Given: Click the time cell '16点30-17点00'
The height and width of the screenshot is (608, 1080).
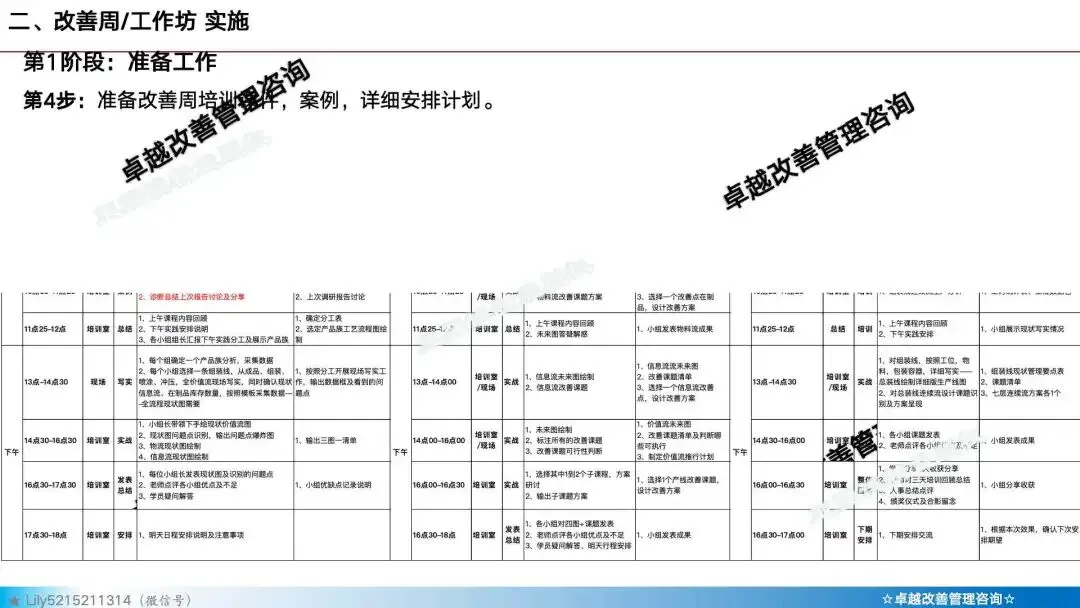Looking at the screenshot, I should [x=779, y=535].
